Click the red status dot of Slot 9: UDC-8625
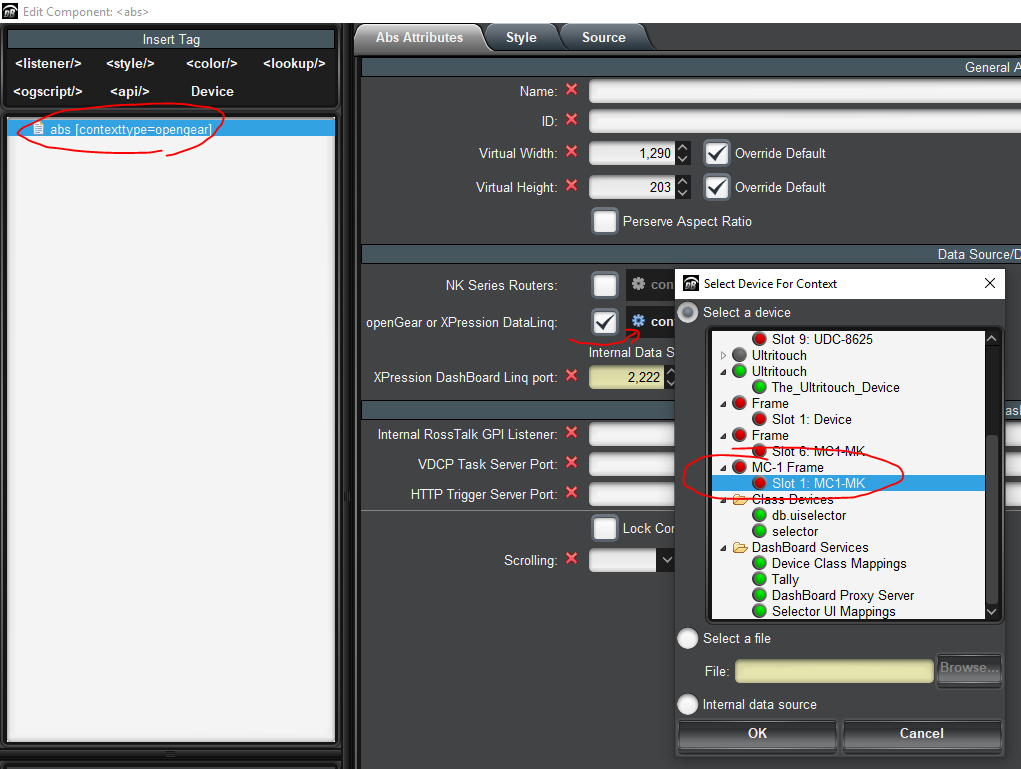The width and height of the screenshot is (1021, 769). point(759,339)
